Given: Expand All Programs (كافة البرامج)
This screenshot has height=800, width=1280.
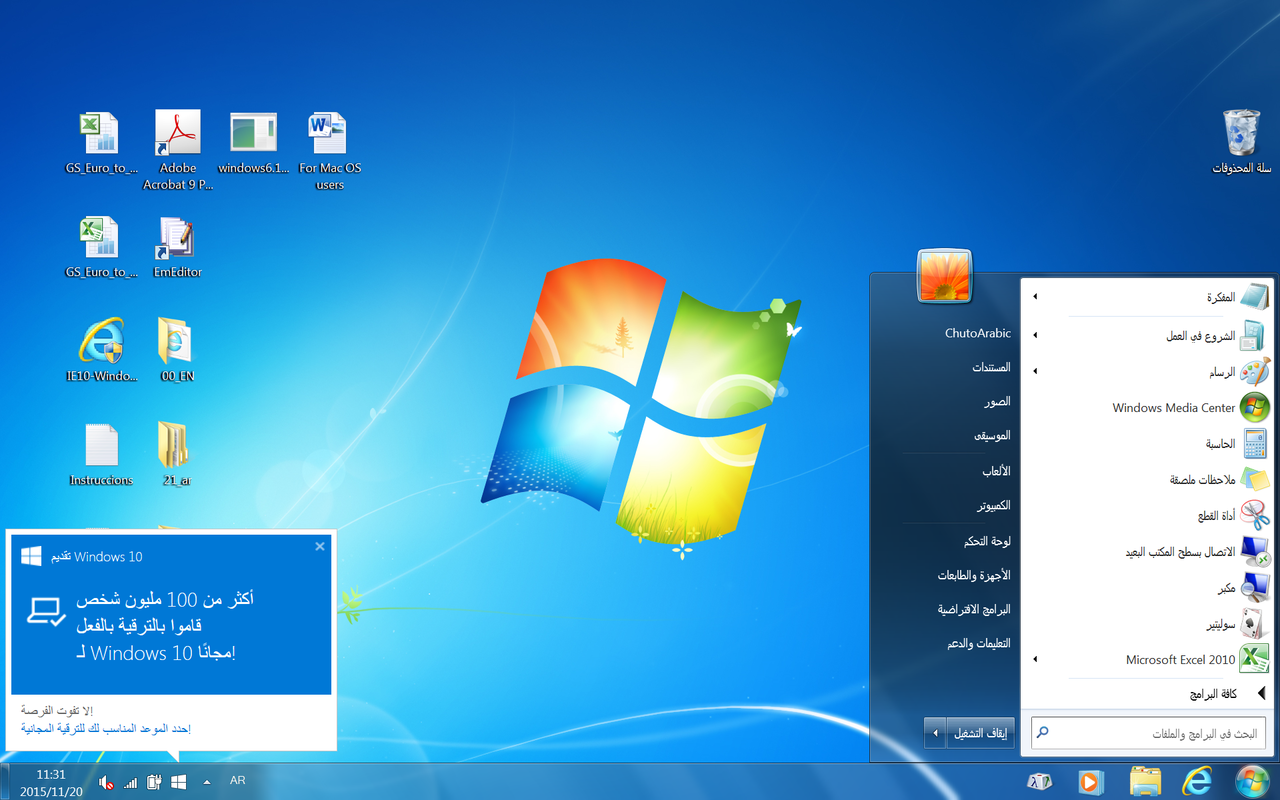Looking at the screenshot, I should [1148, 694].
